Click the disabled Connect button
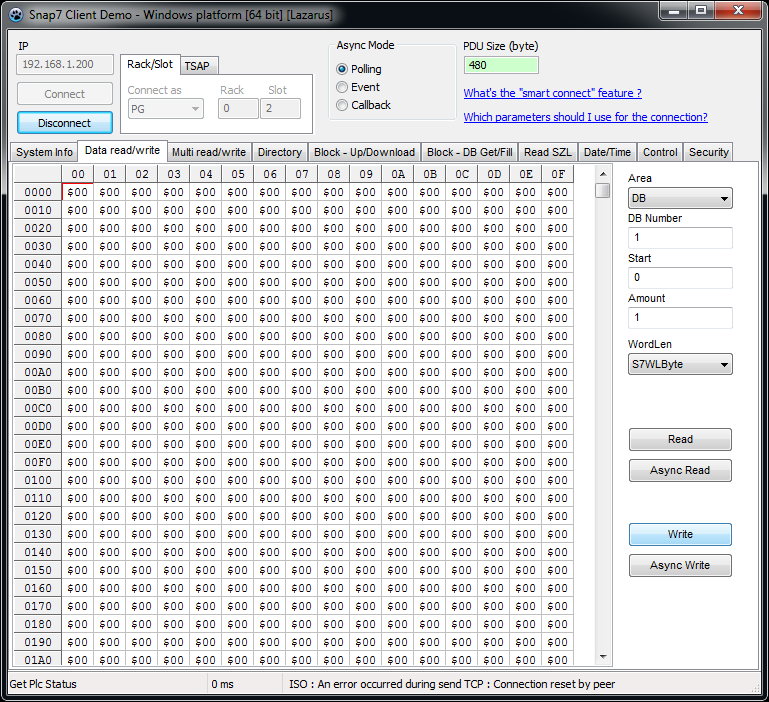 click(x=65, y=94)
